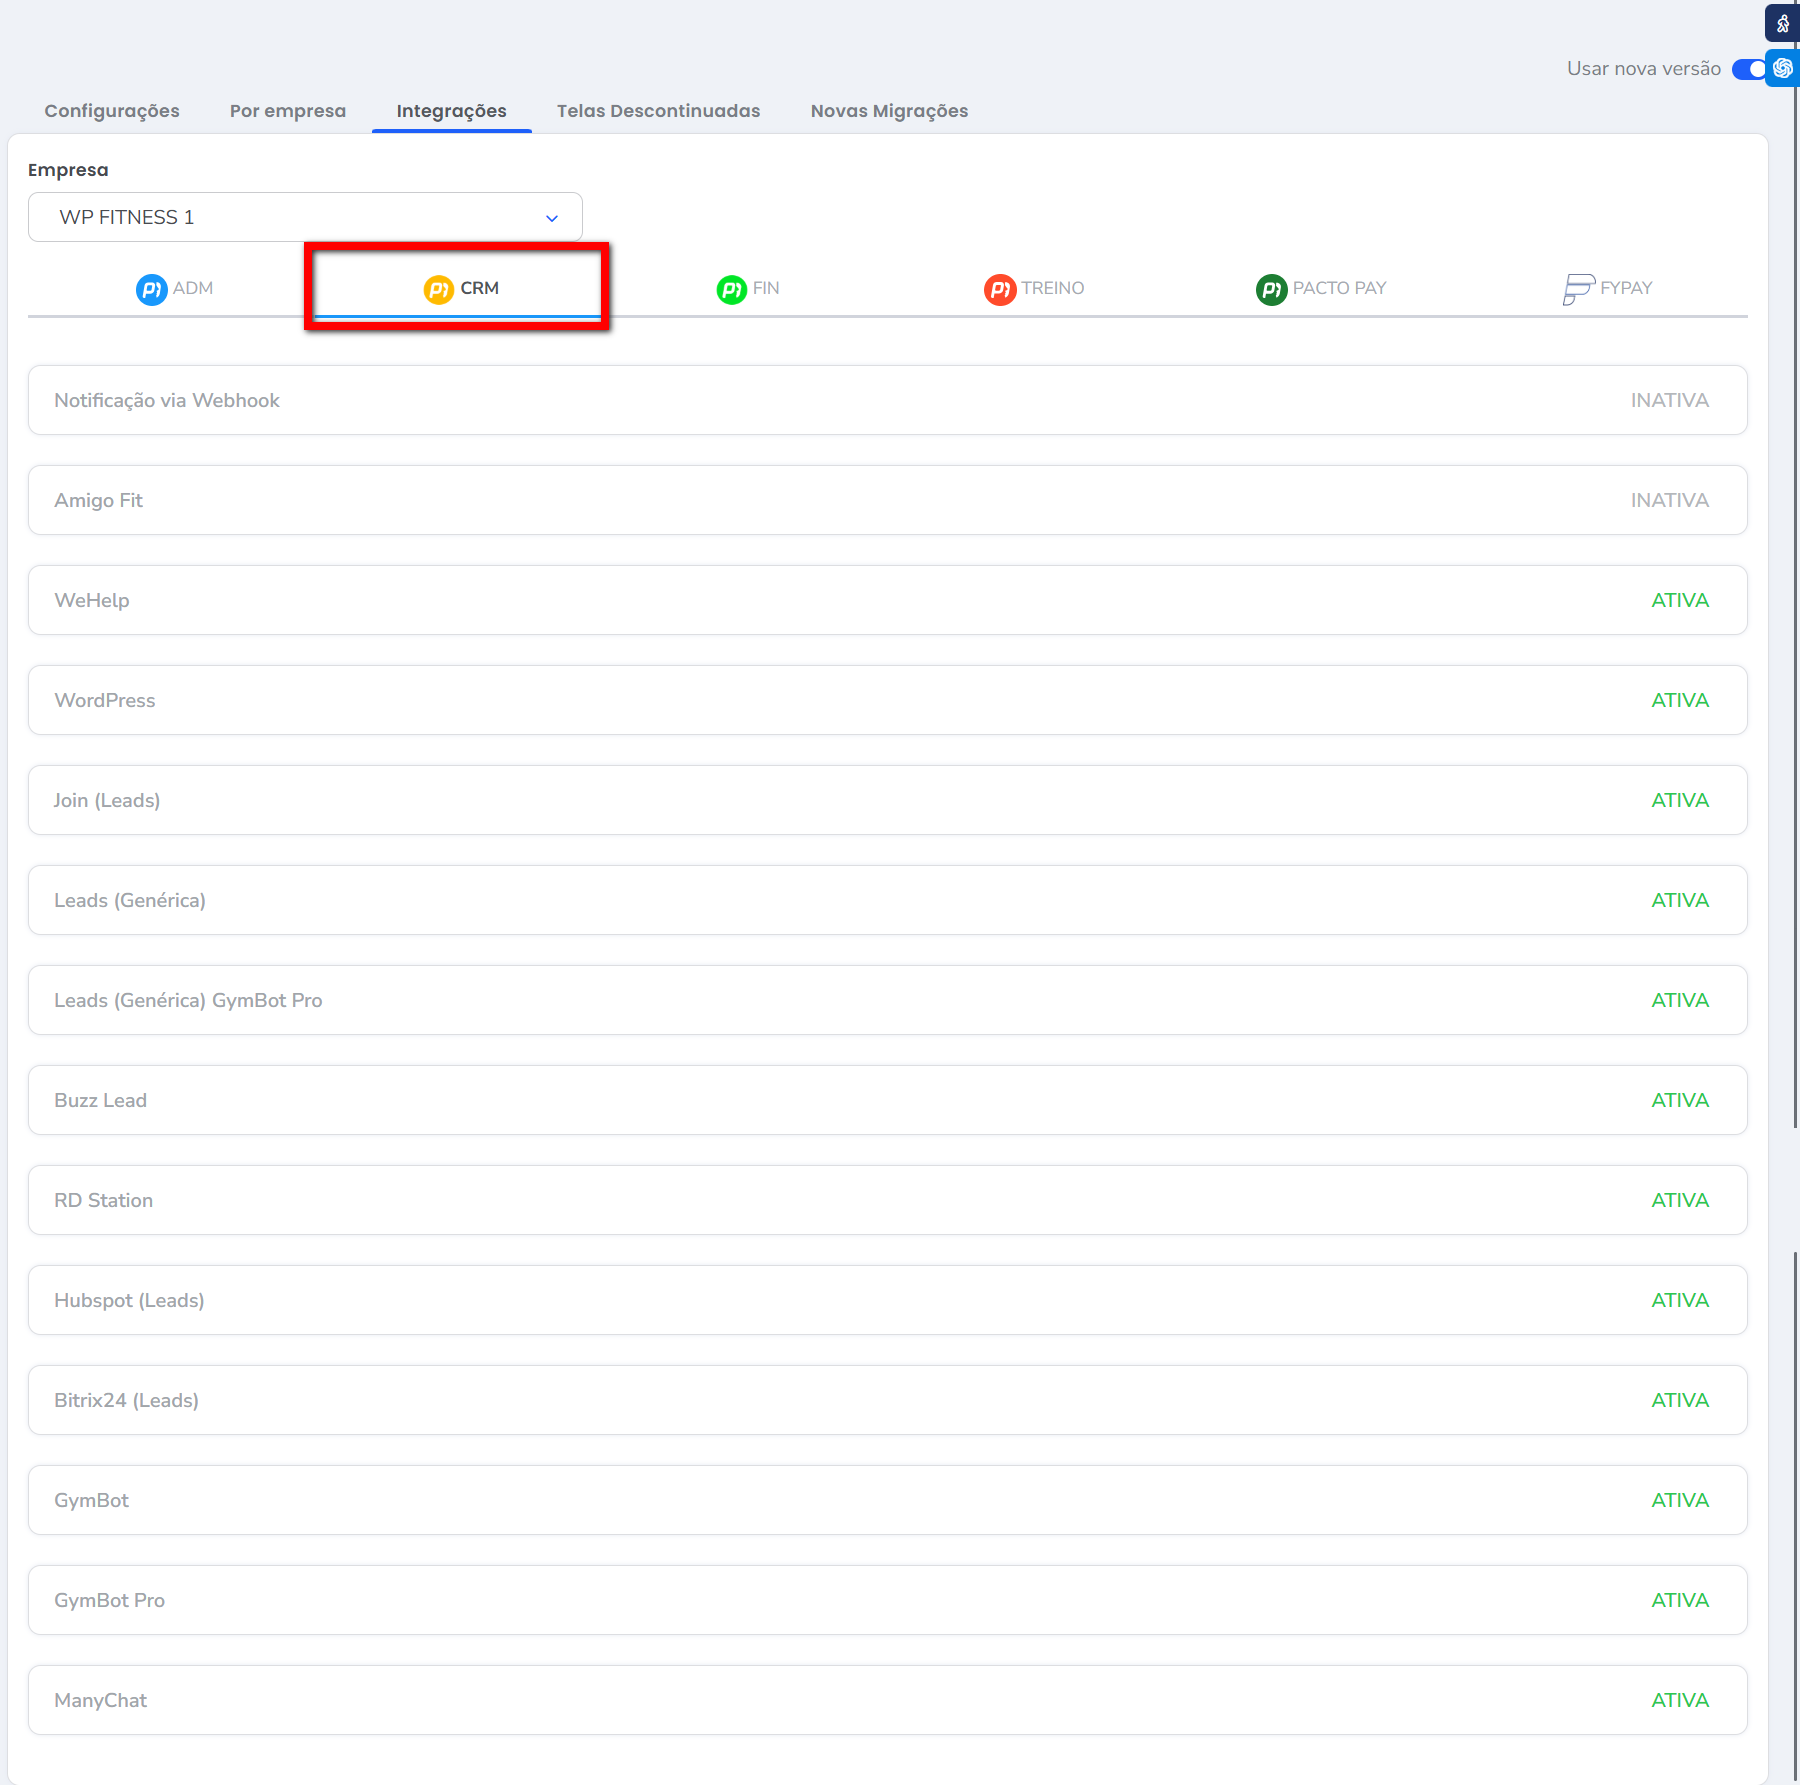Open the accessibility icon at top right
Image resolution: width=1800 pixels, height=1785 pixels.
click(x=1782, y=23)
